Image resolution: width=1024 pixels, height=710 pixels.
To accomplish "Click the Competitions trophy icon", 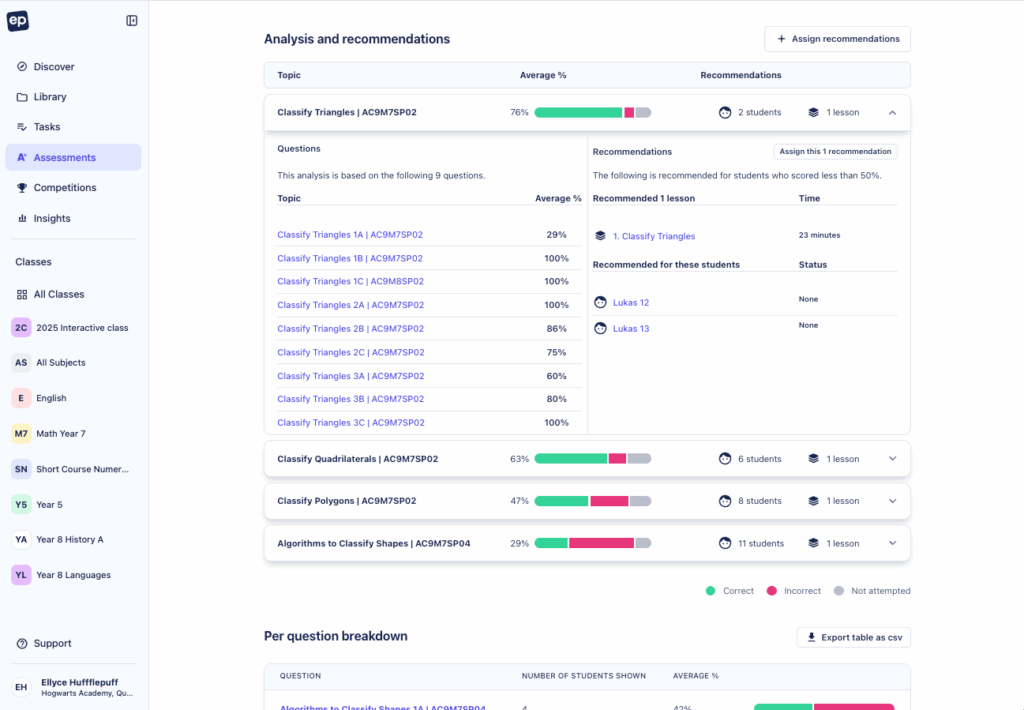I will pyautogui.click(x=22, y=188).
